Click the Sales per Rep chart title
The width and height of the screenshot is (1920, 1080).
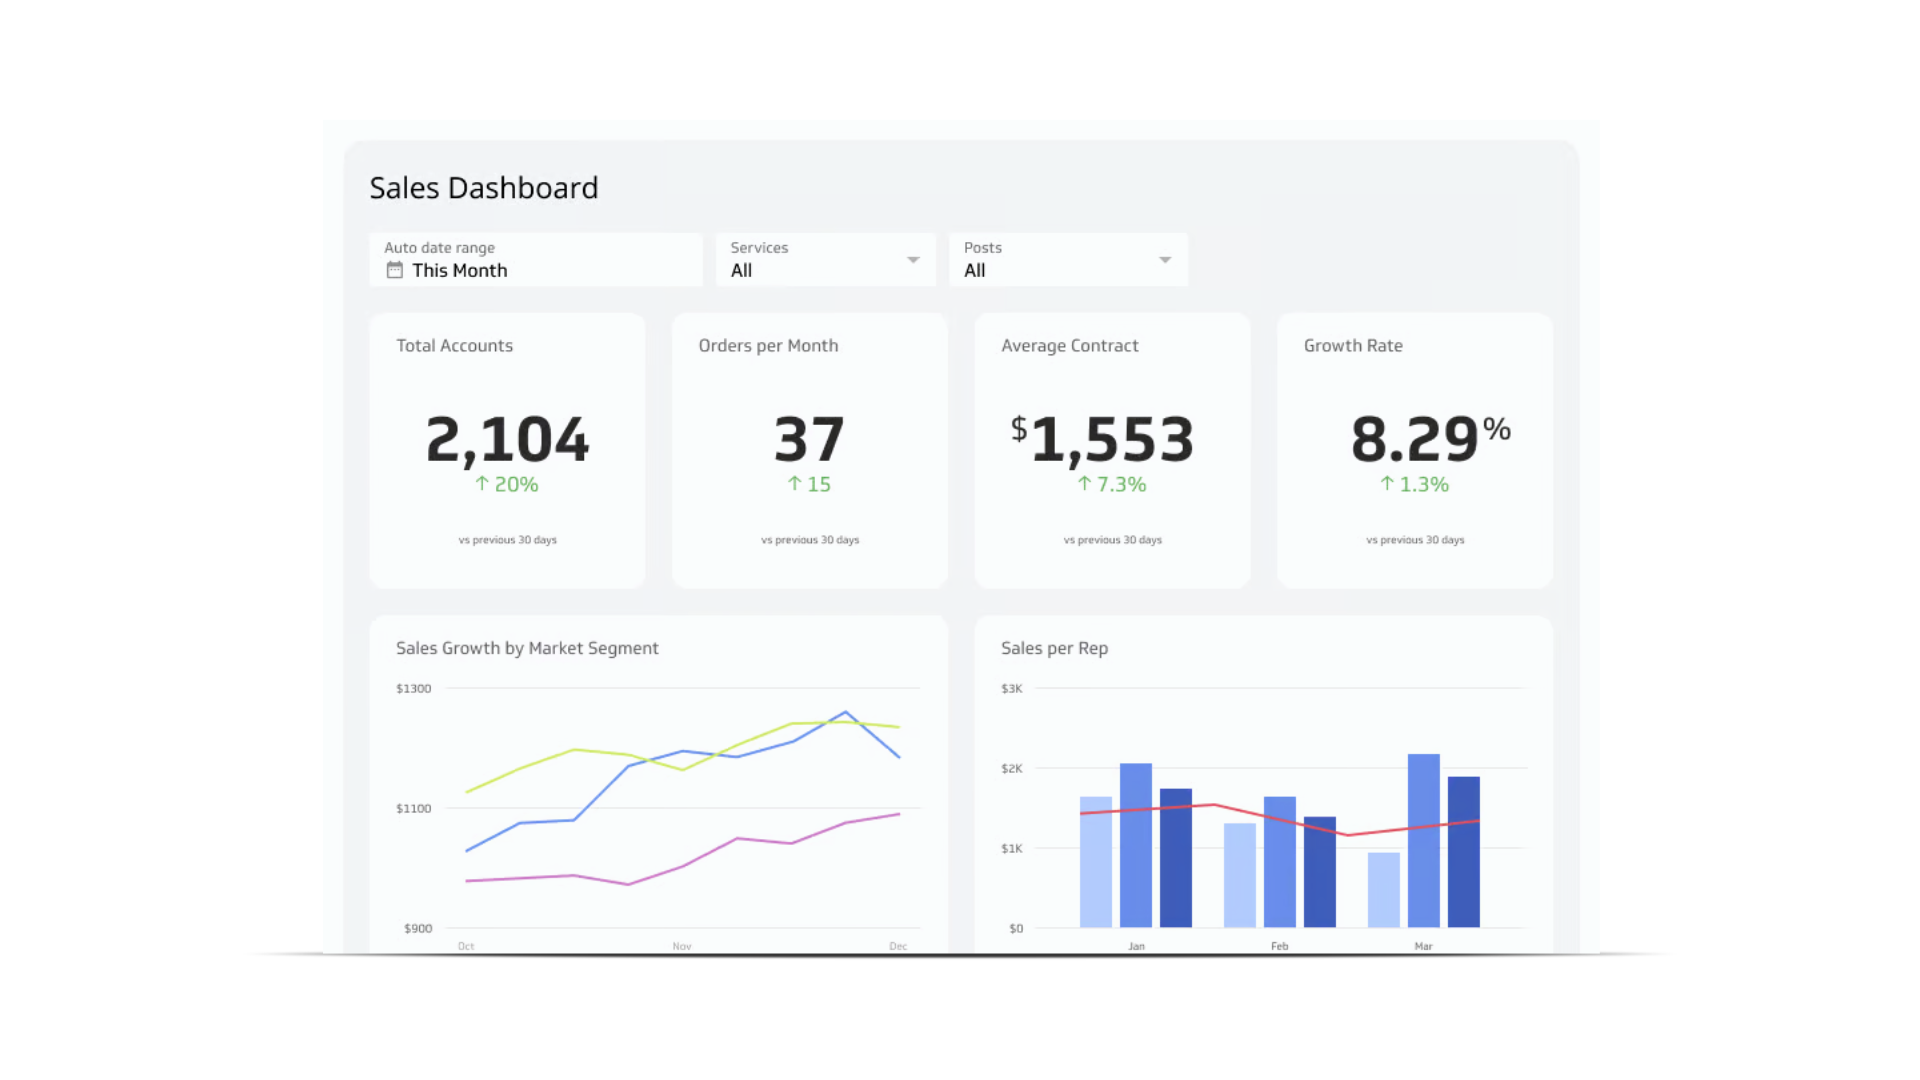1055,649
